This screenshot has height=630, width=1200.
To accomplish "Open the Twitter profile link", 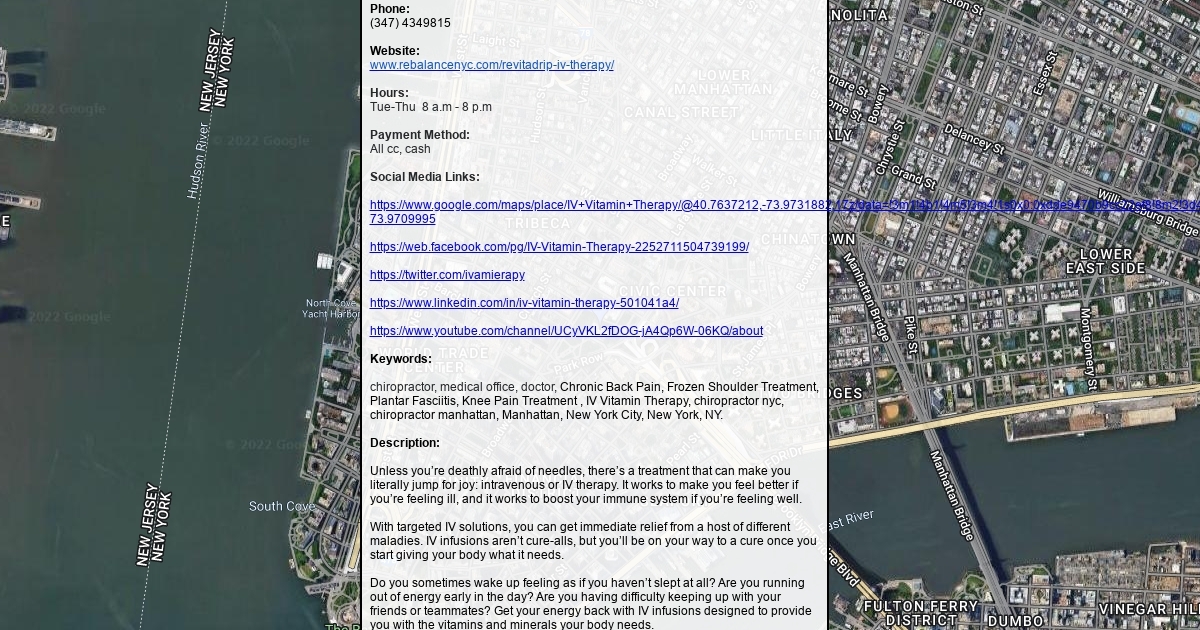I will 447,275.
